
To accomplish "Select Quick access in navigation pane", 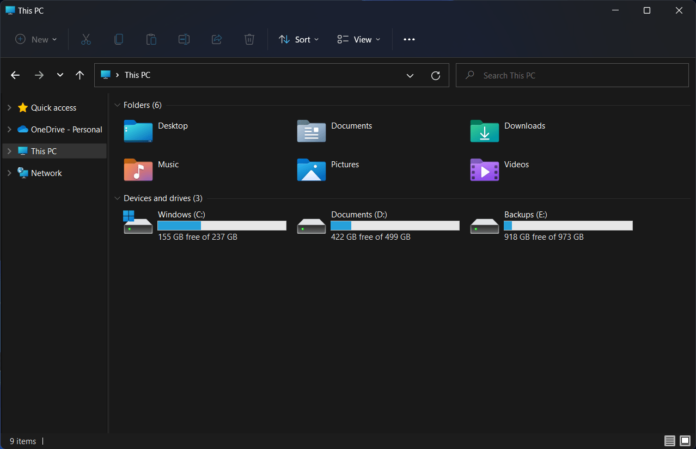I will (53, 108).
